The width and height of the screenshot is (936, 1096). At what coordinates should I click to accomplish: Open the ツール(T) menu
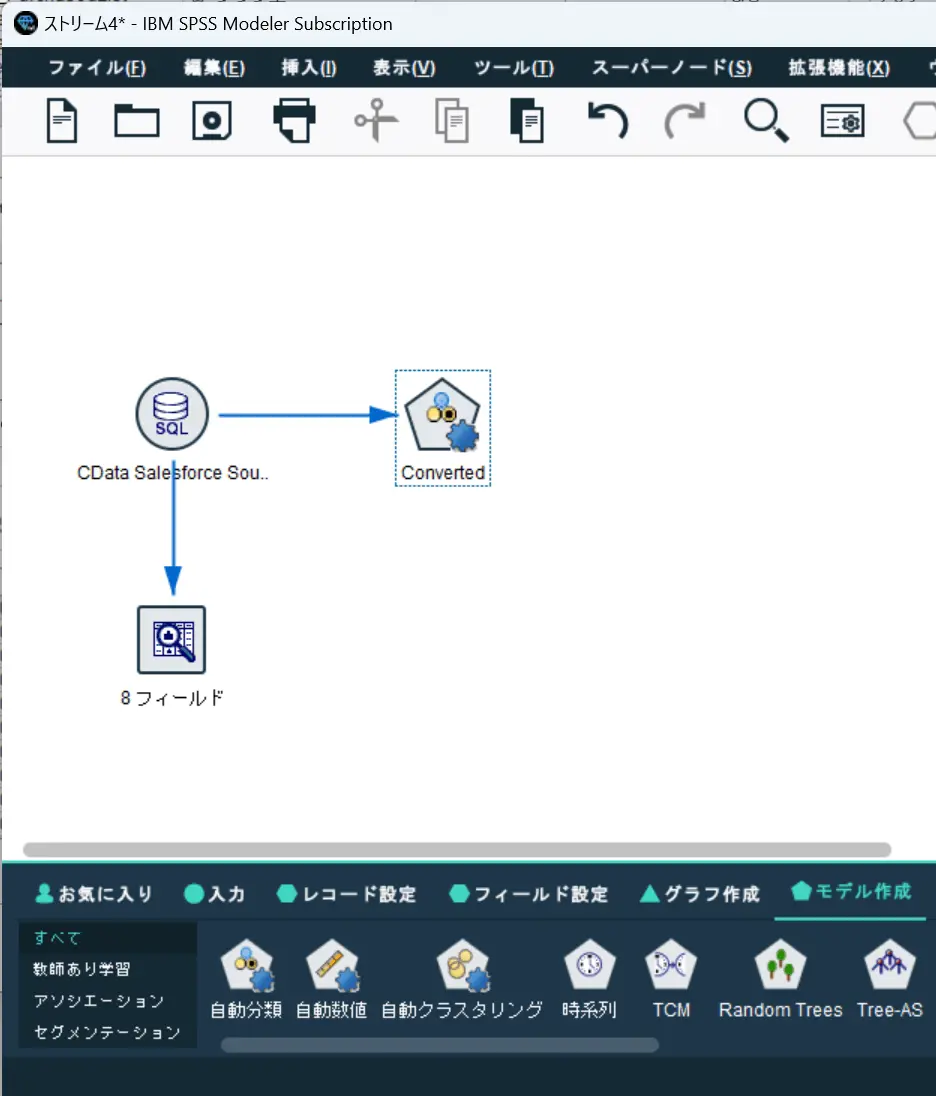pos(514,68)
